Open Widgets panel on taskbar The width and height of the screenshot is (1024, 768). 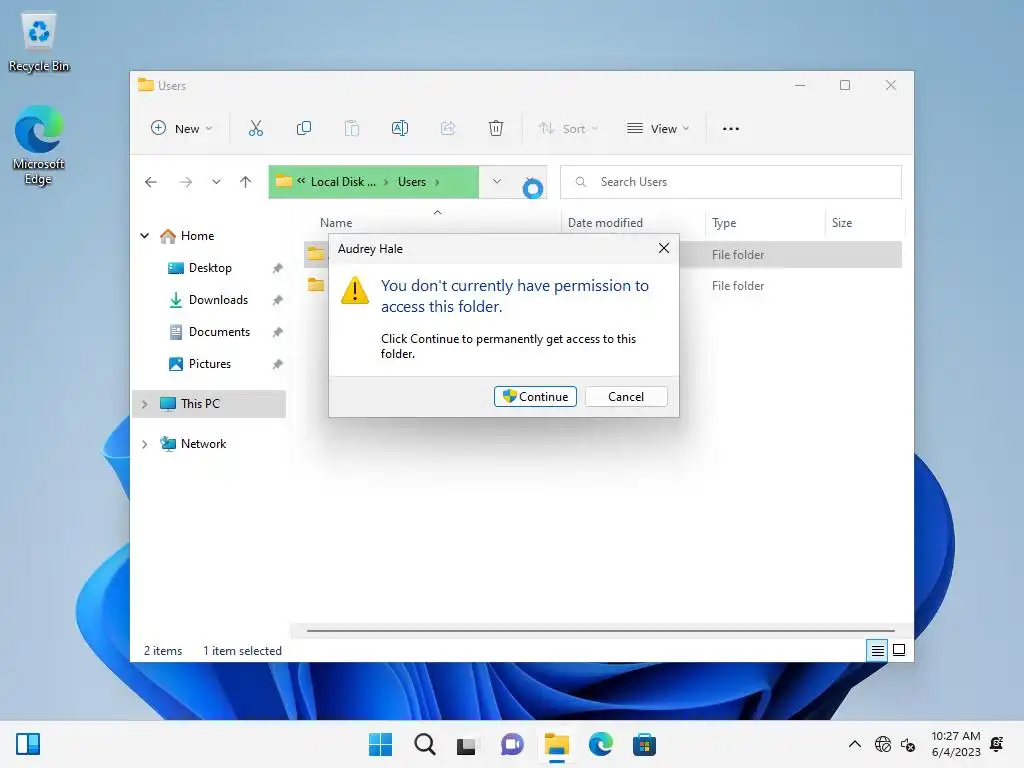pos(28,744)
